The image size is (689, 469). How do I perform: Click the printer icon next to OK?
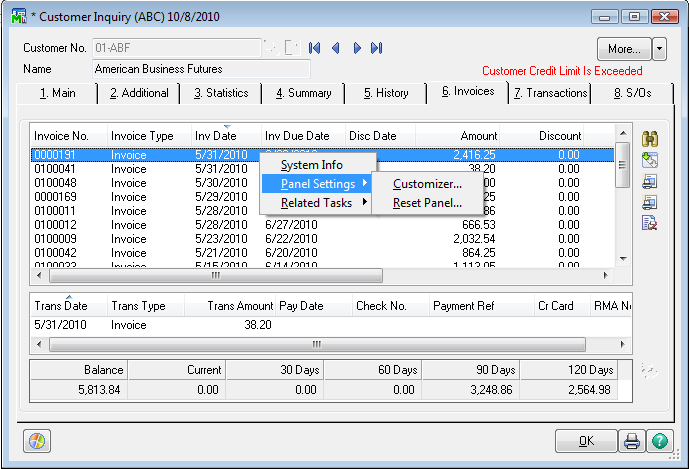pyautogui.click(x=632, y=441)
